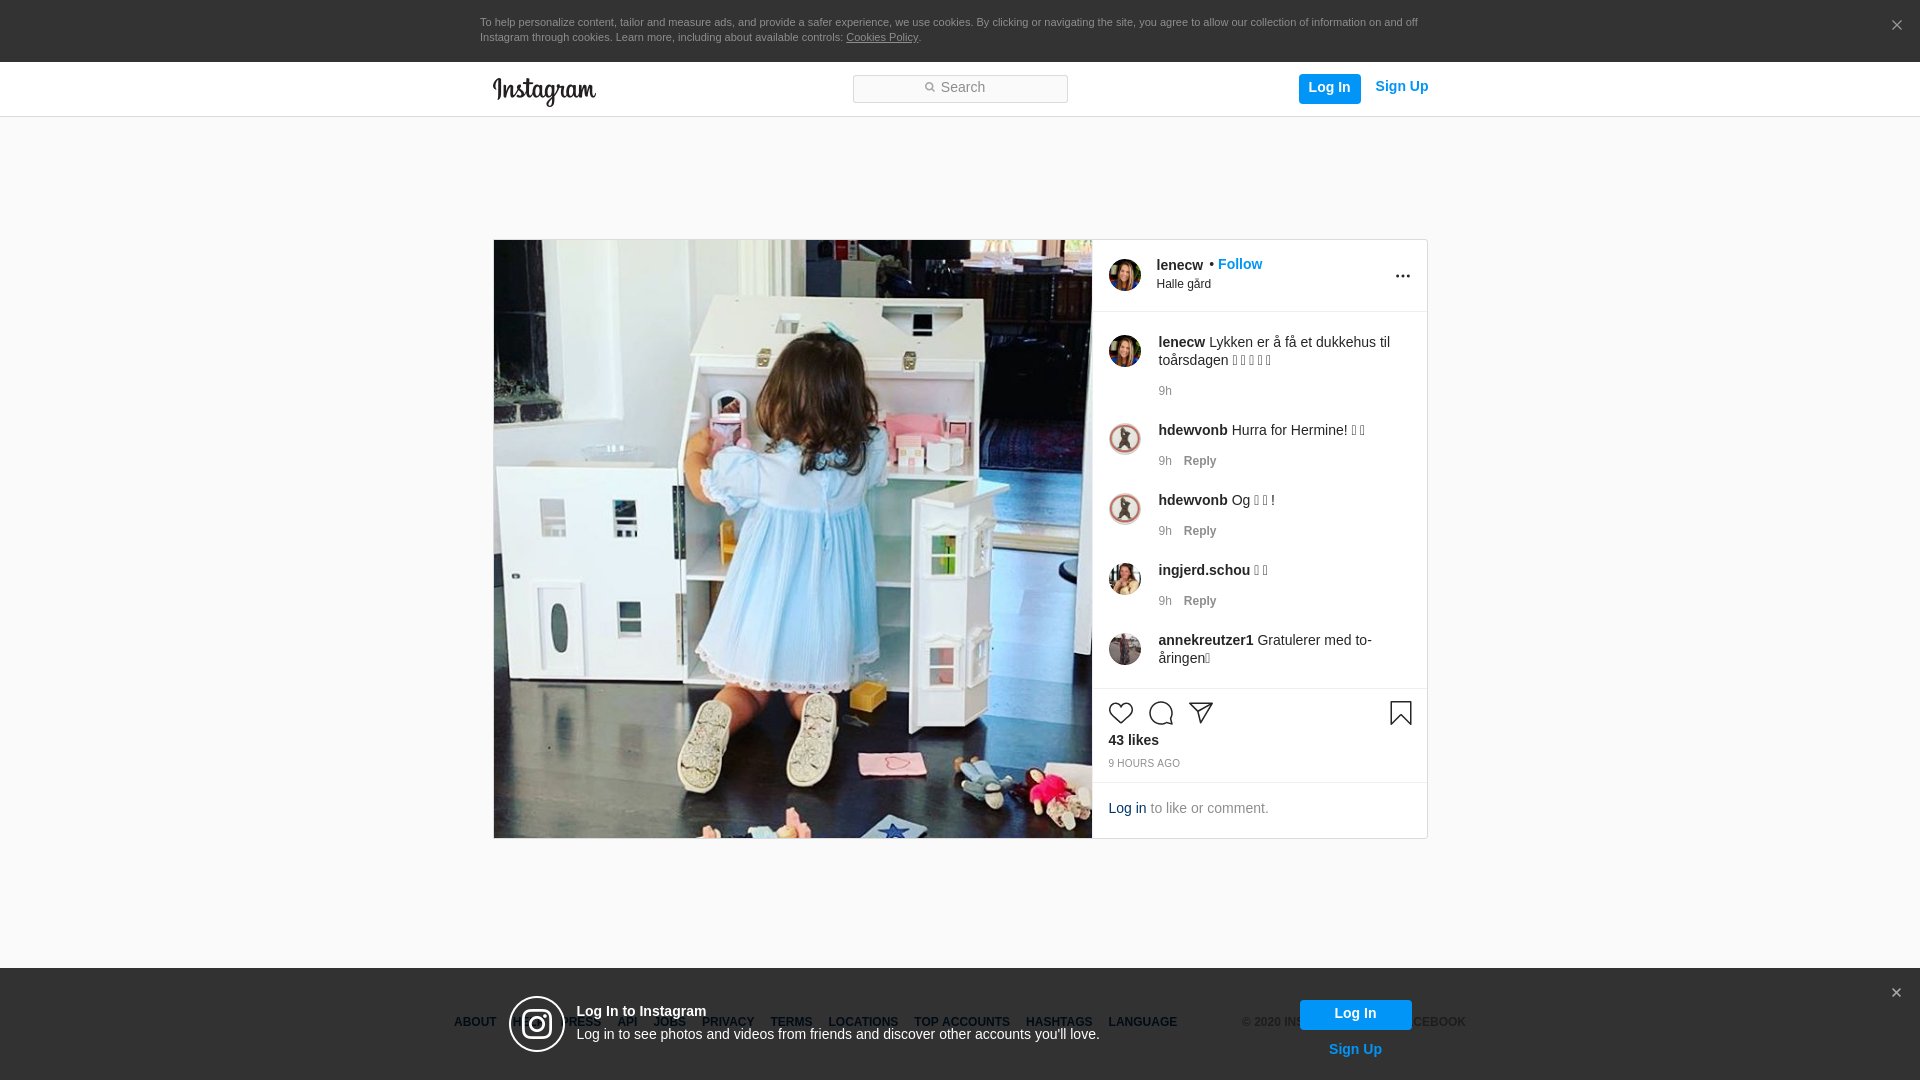Save post with the bookmark icon
Screen dimensions: 1920x1080
click(x=1400, y=713)
